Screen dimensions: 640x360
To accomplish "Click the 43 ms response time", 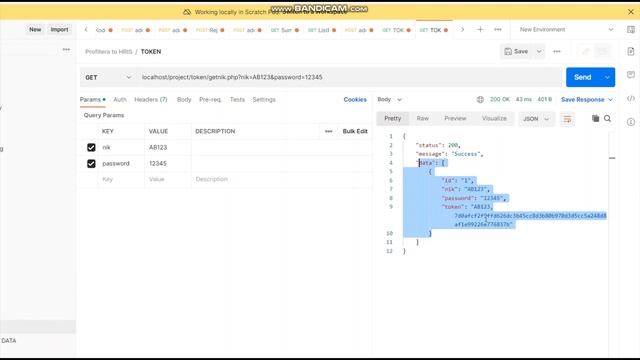I will point(523,100).
